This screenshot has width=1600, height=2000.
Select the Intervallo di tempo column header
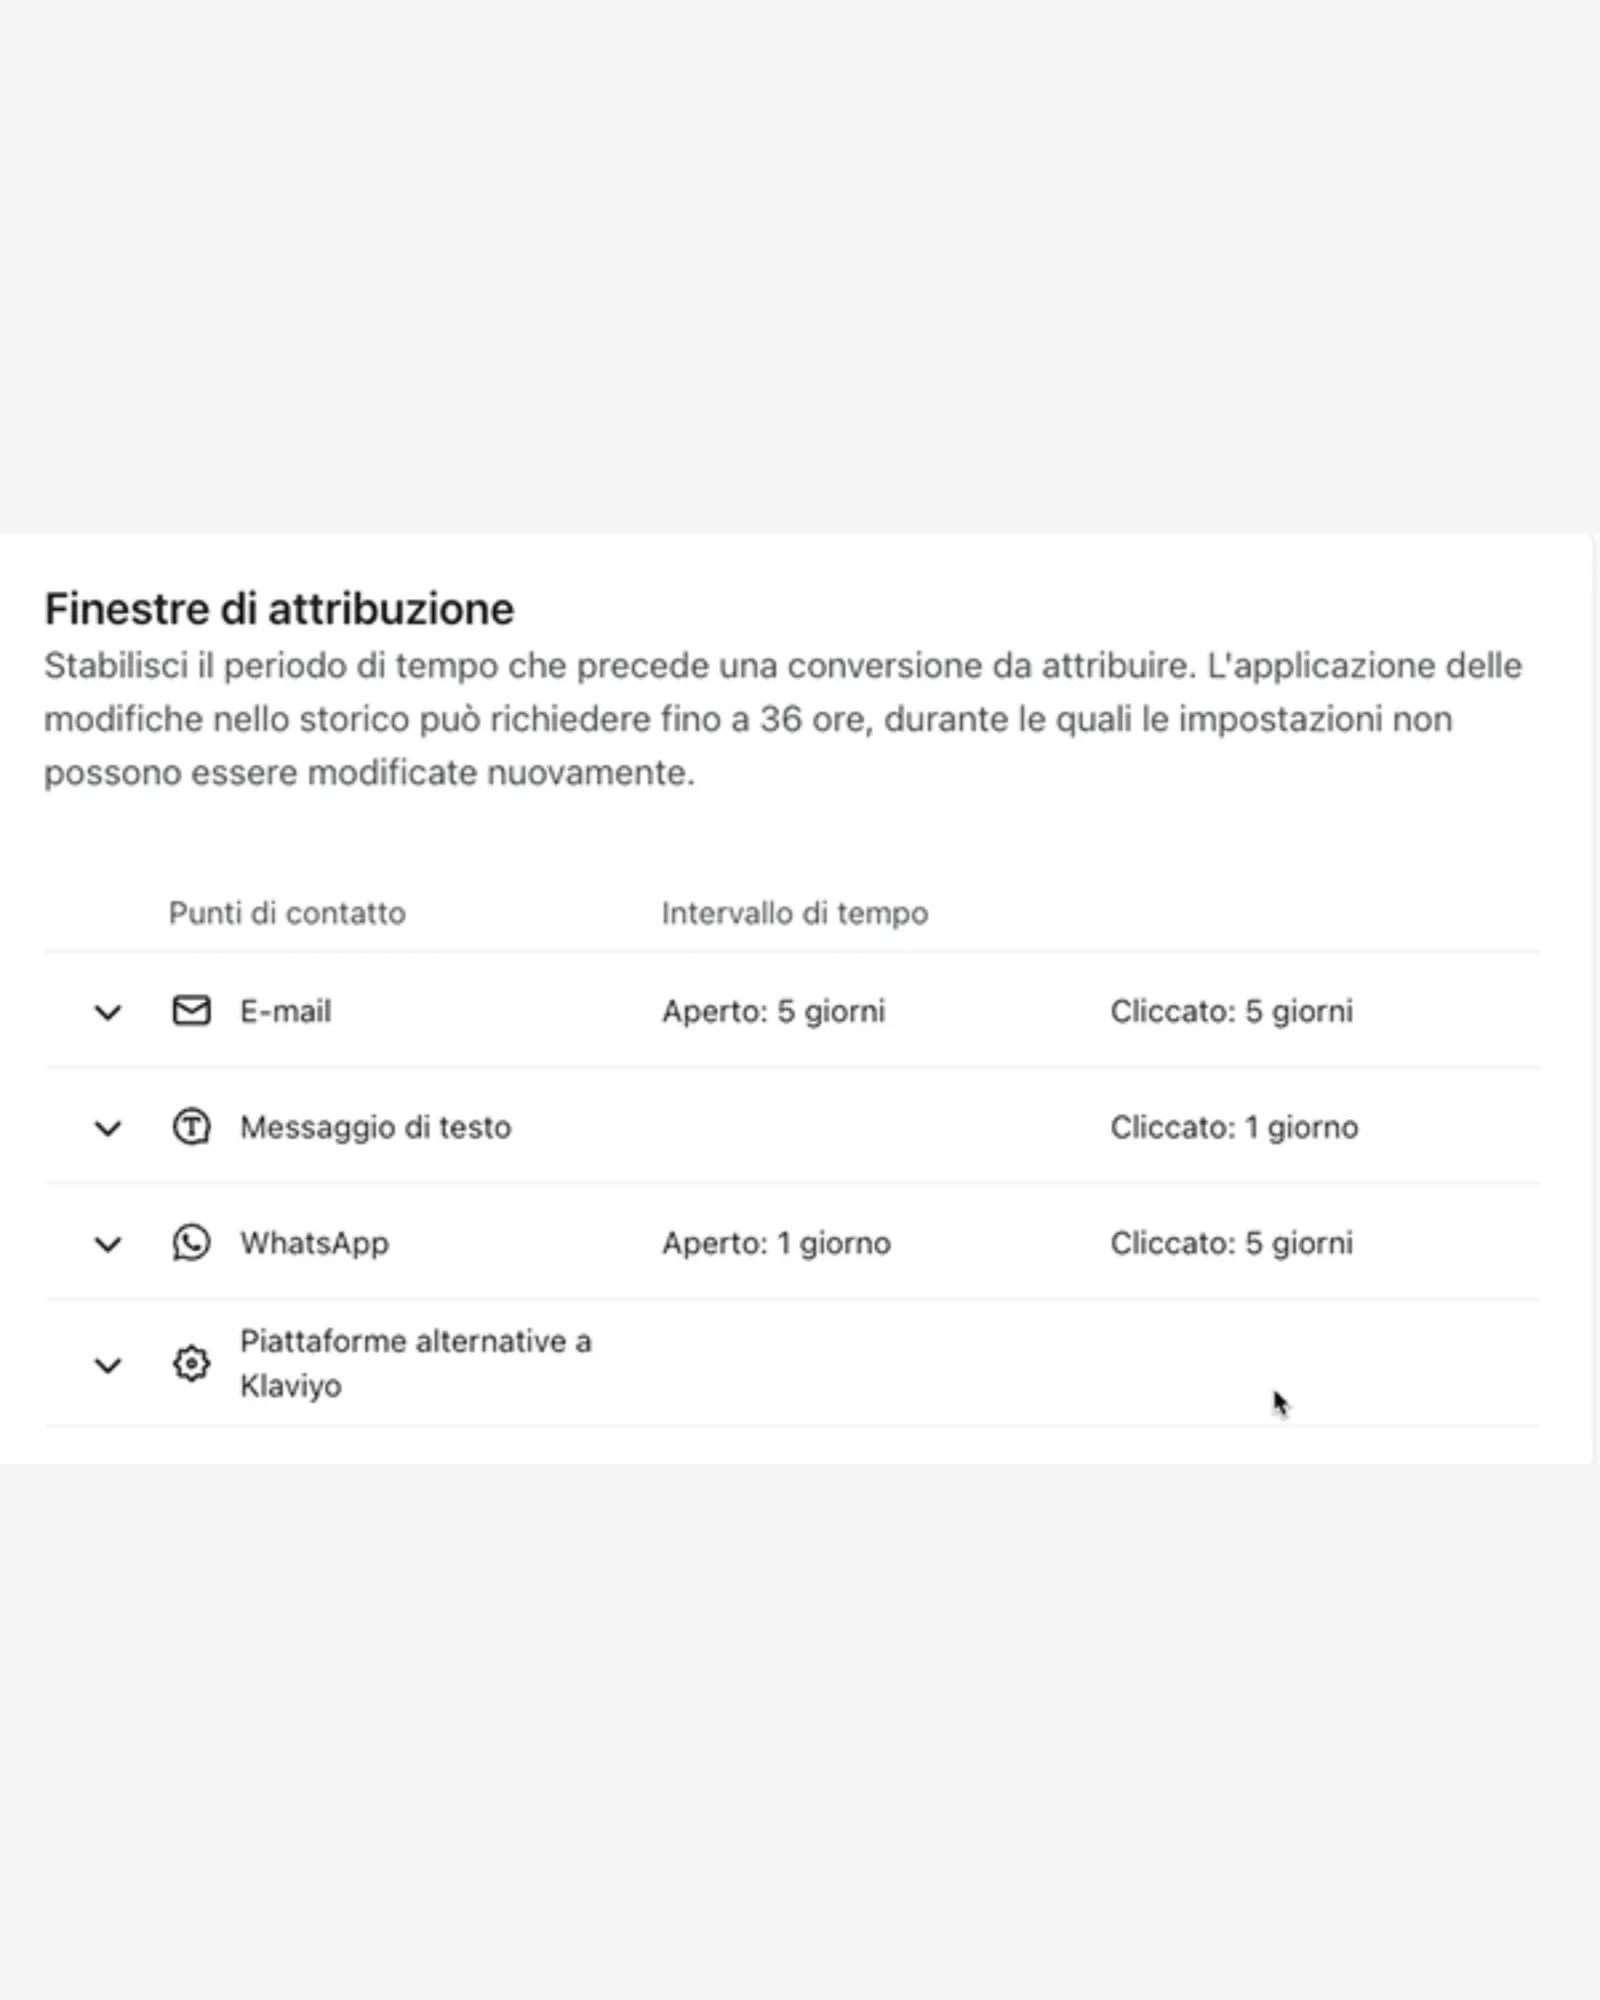[793, 913]
